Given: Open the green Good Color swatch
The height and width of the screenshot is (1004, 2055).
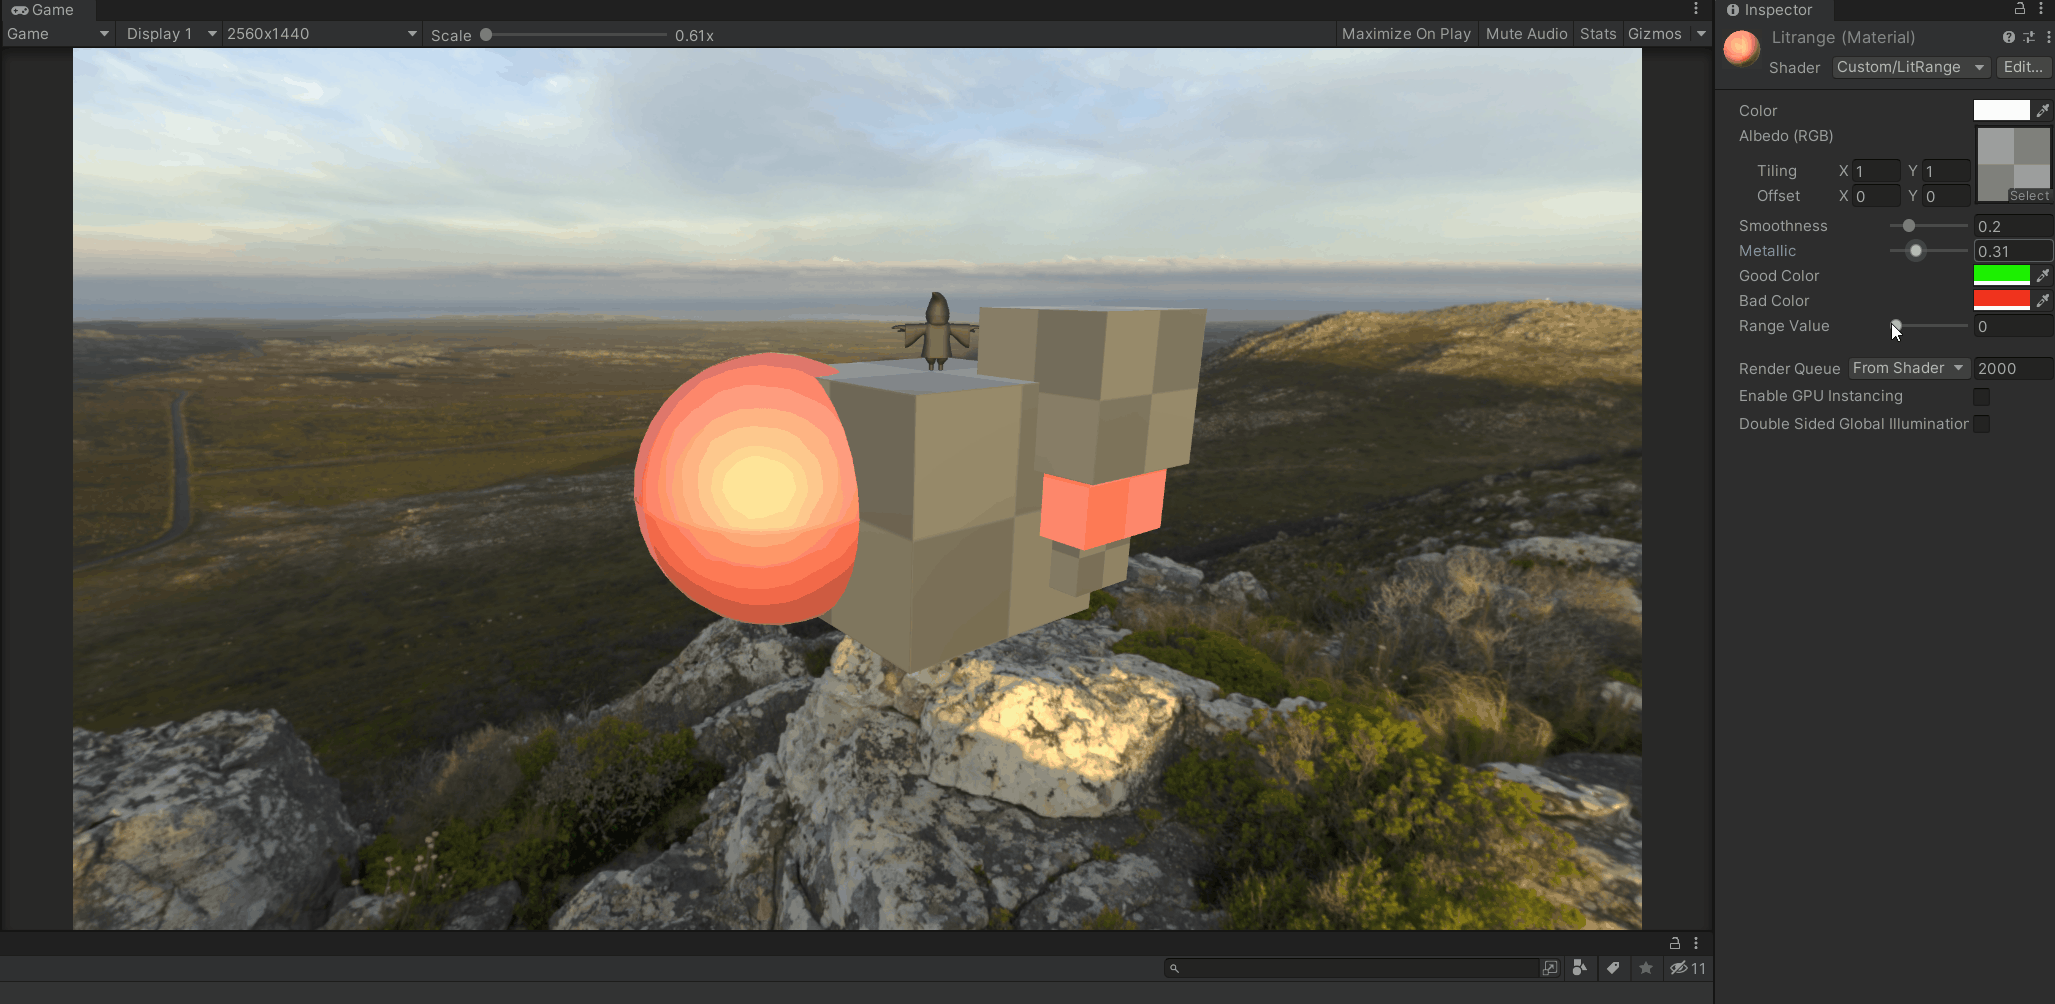Looking at the screenshot, I should point(2001,275).
